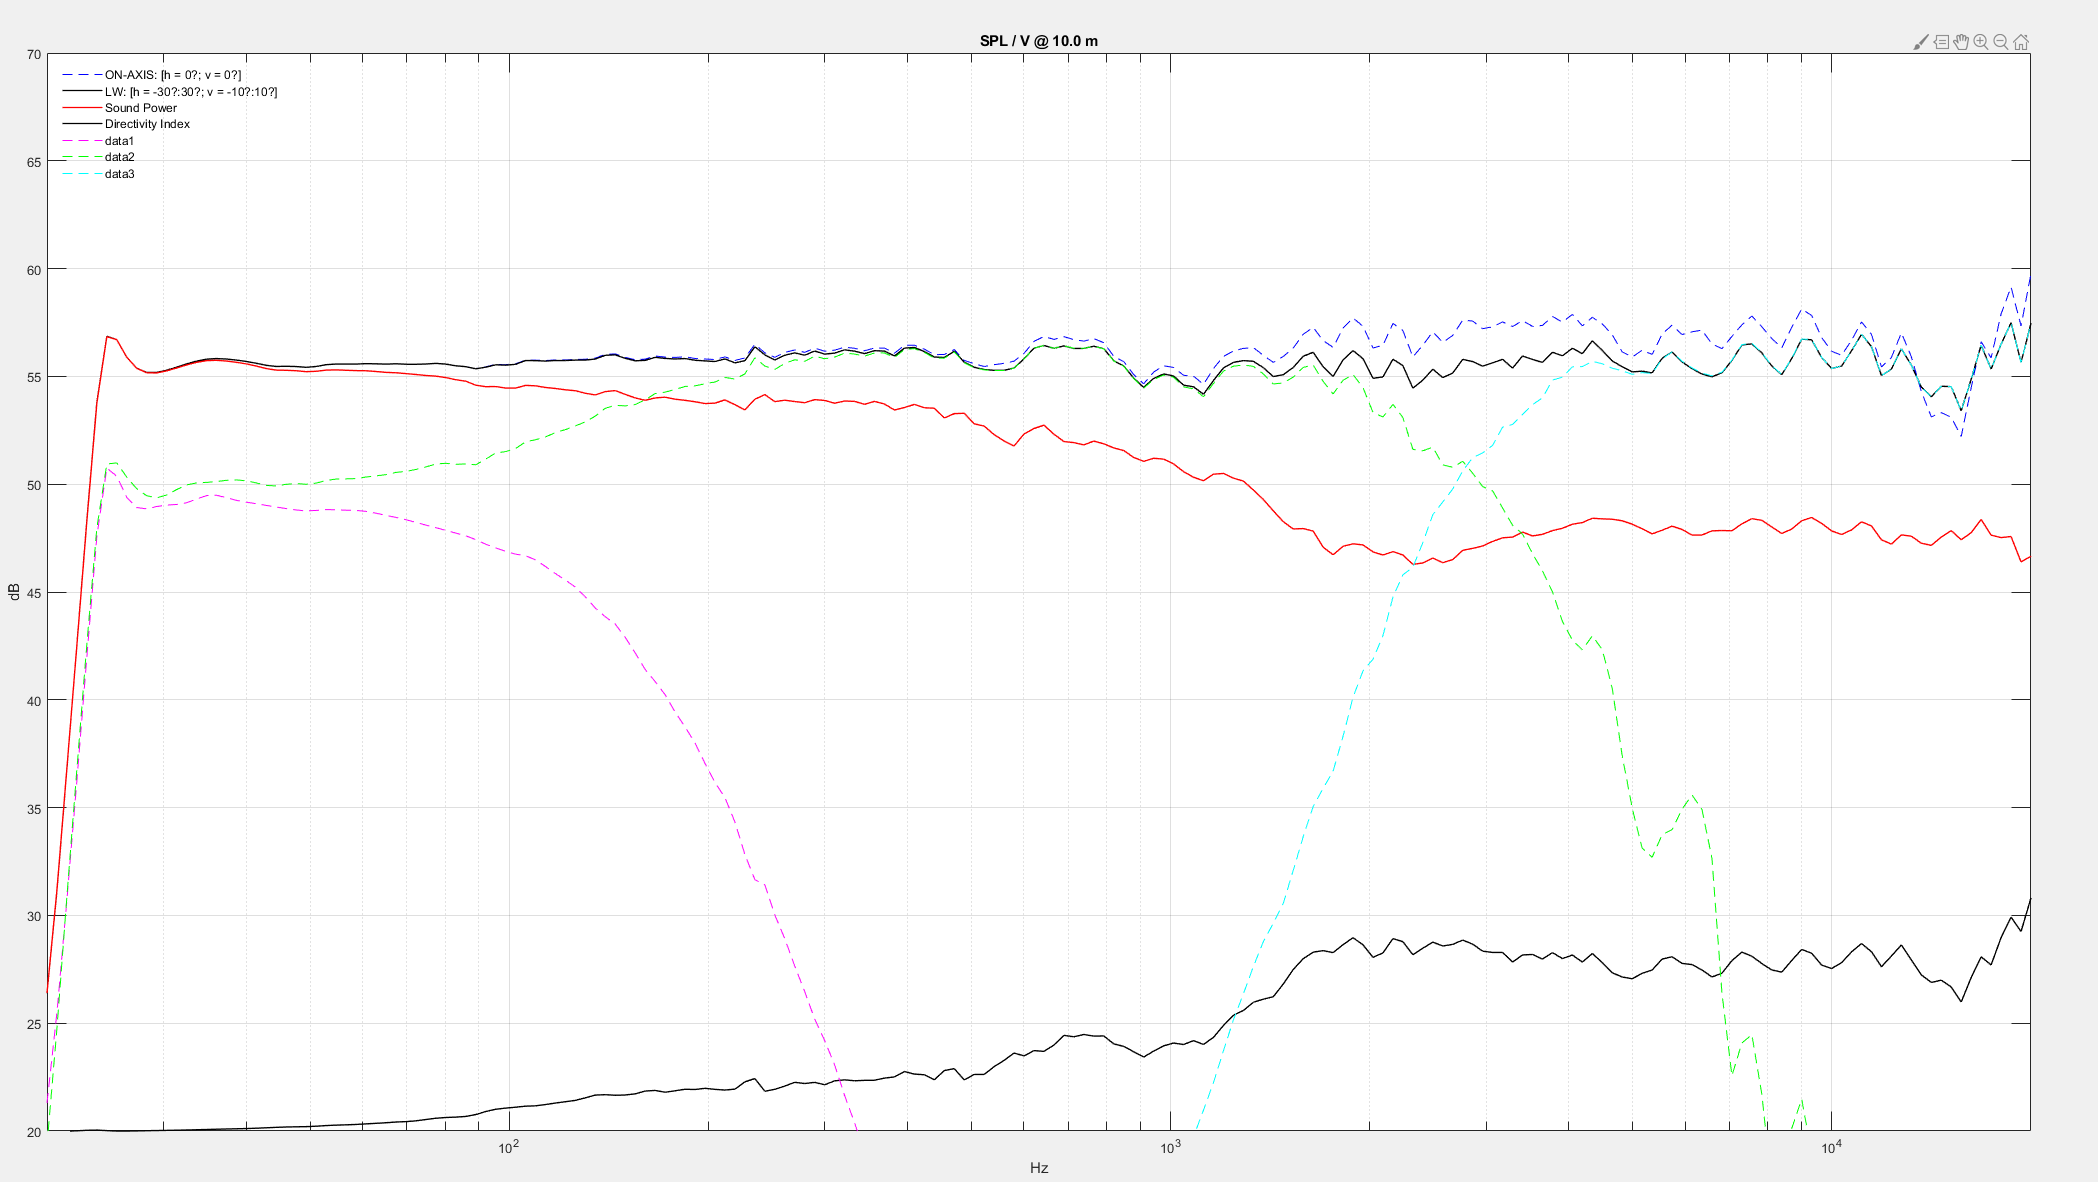Click the dB y-axis label
The image size is (2098, 1182).
pyautogui.click(x=14, y=592)
